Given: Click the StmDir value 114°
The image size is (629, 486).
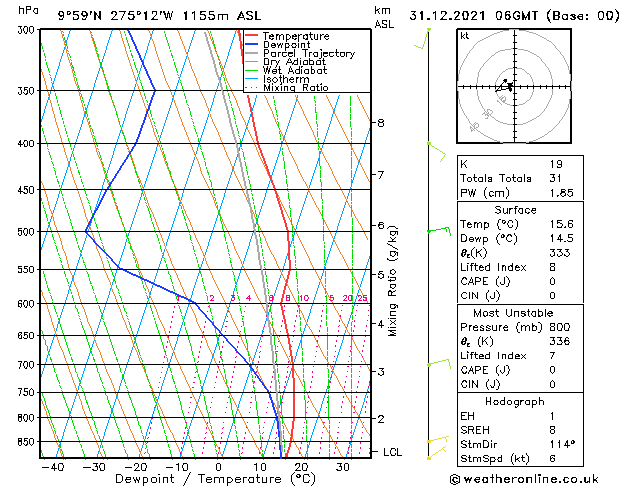Looking at the screenshot, I should tap(562, 444).
